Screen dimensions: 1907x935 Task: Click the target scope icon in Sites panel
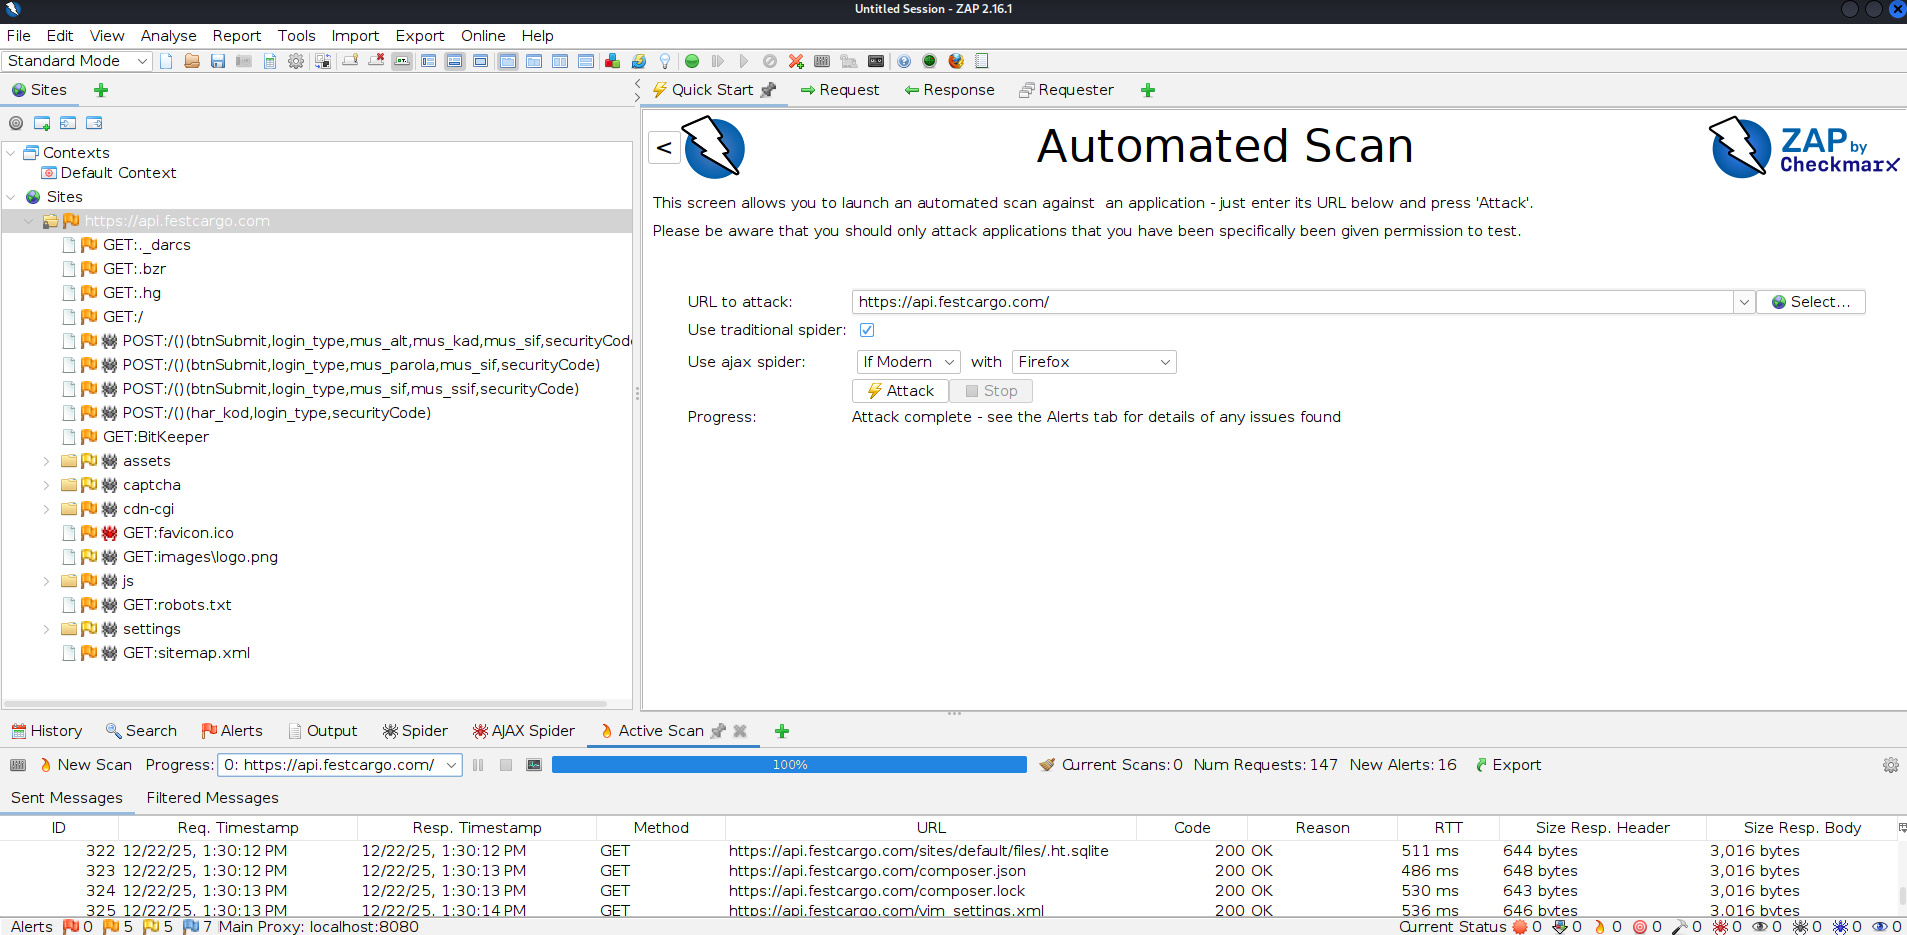[x=16, y=123]
